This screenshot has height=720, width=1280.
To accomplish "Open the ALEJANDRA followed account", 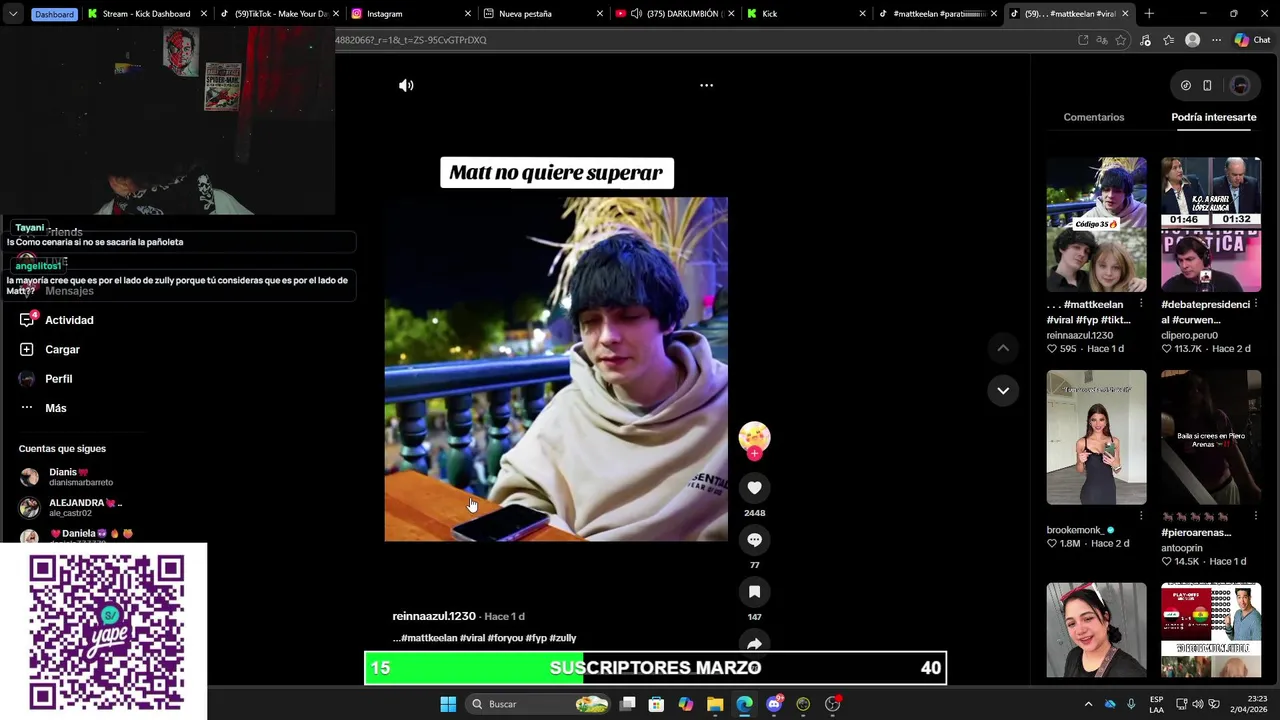I will pyautogui.click(x=72, y=507).
